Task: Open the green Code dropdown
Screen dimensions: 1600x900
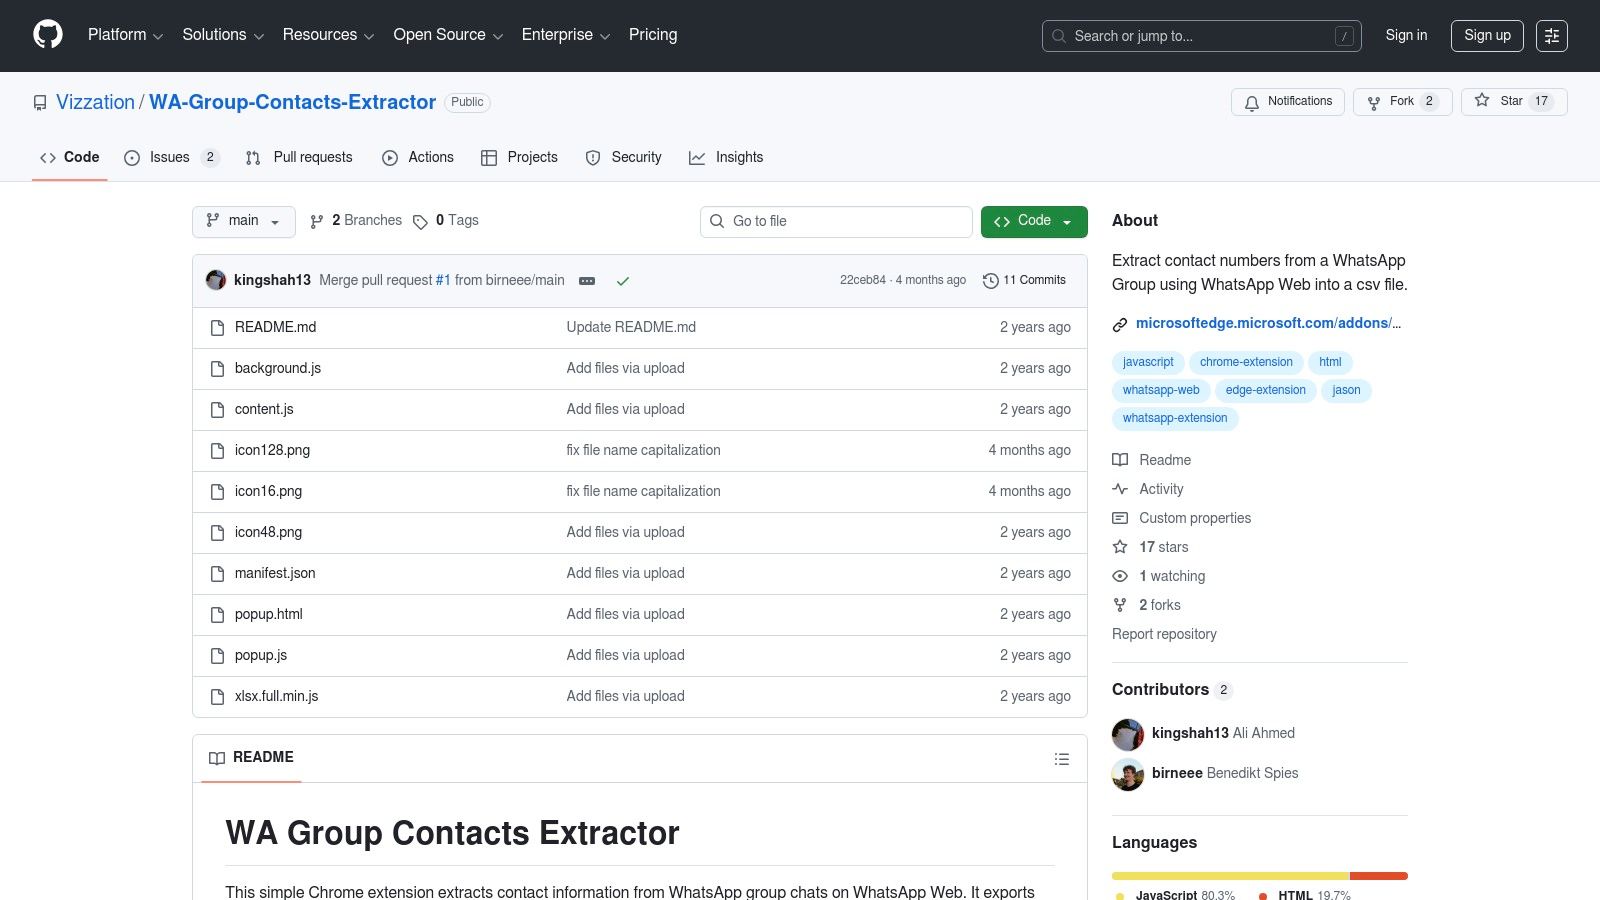Action: point(1034,221)
